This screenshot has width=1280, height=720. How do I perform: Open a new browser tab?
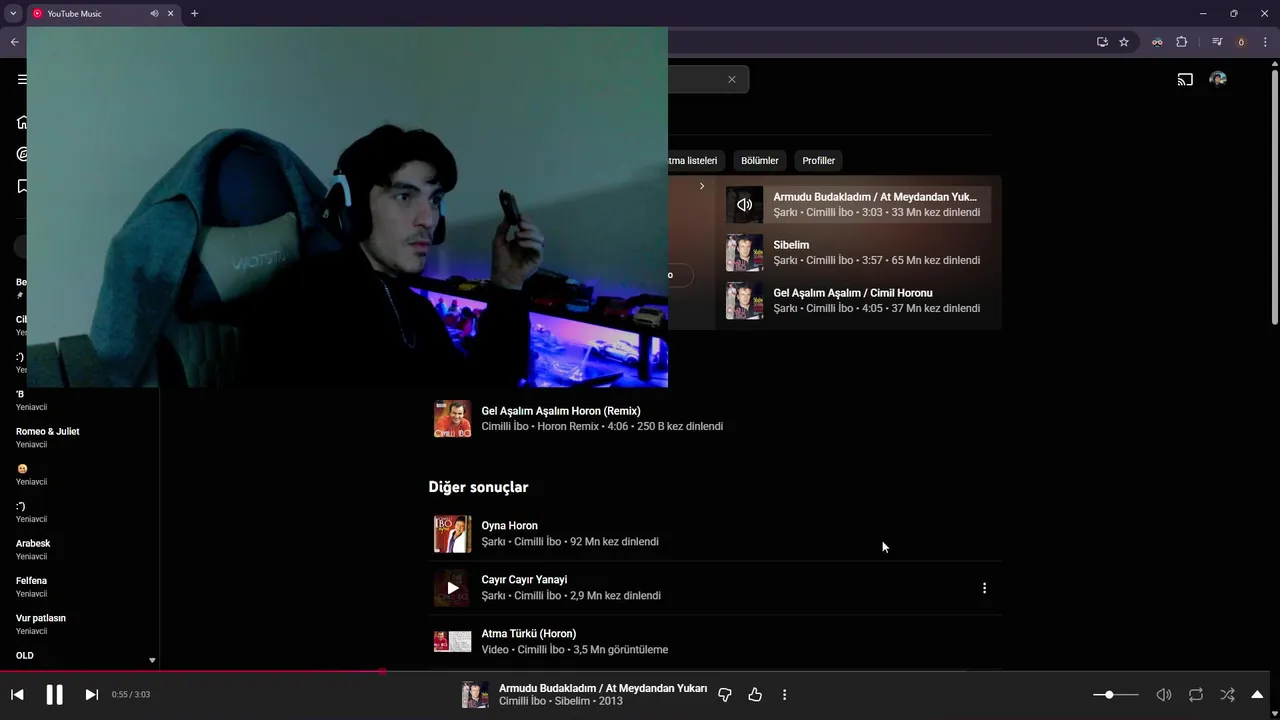194,14
